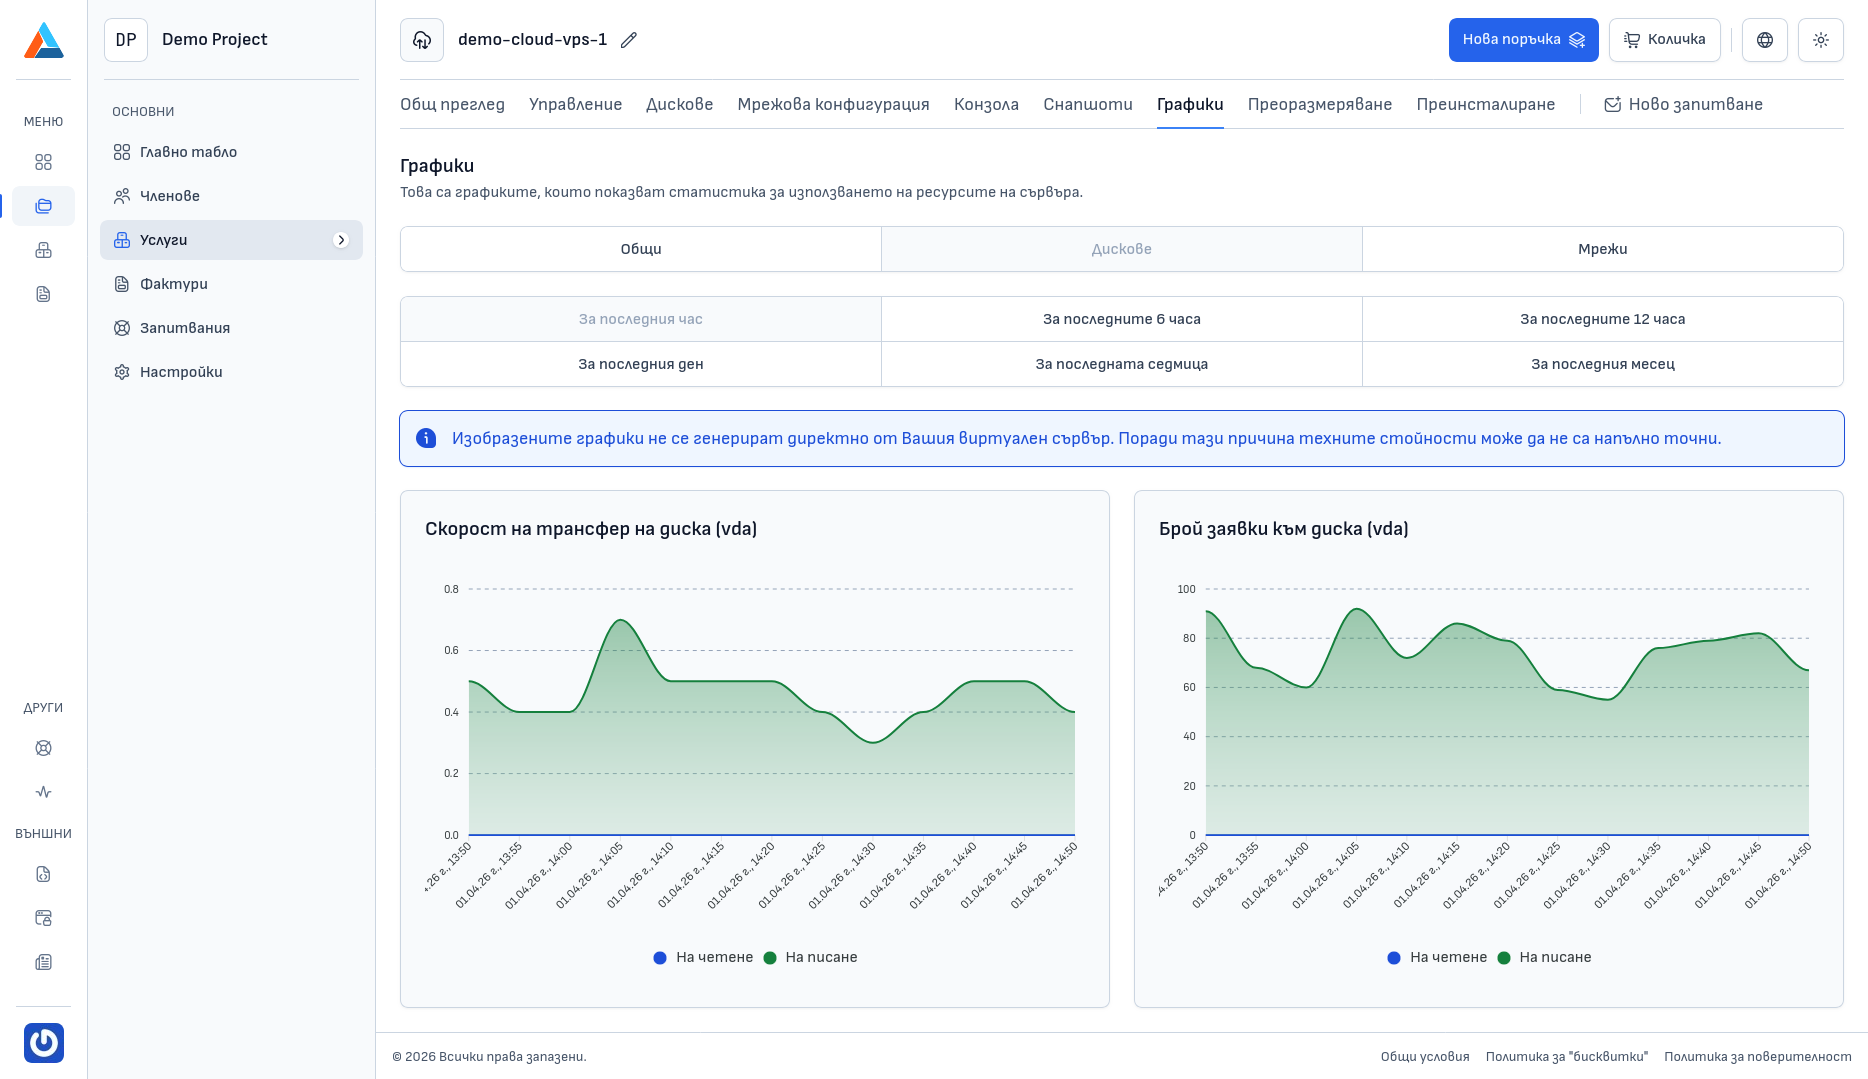Open the Конзола tab
1868x1079 pixels.
[986, 104]
